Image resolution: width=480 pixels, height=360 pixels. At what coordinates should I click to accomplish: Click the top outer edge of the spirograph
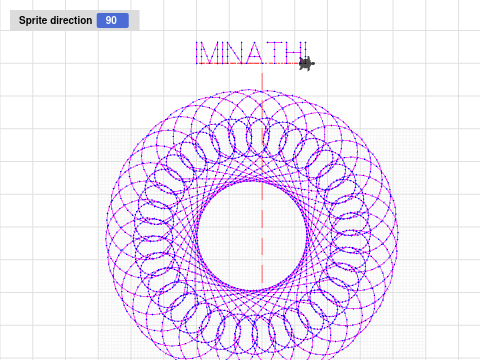(x=250, y=90)
